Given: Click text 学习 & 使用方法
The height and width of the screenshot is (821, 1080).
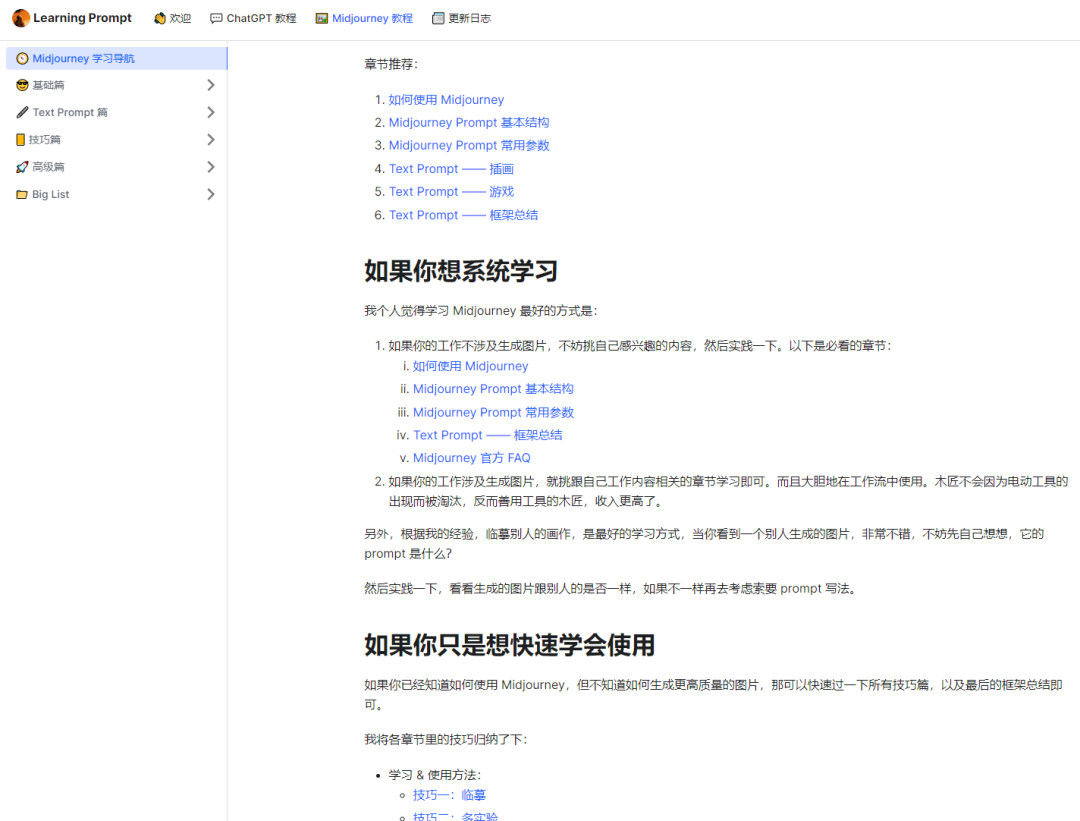Looking at the screenshot, I should [x=434, y=776].
